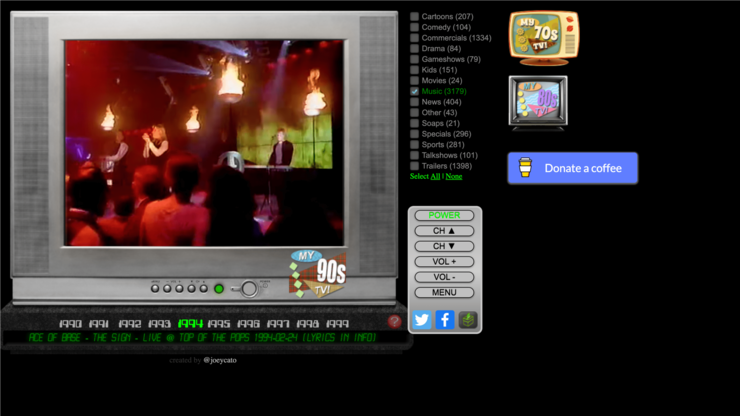740x416 pixels.
Task: Visit the My 80s TV logo
Action: coord(538,102)
